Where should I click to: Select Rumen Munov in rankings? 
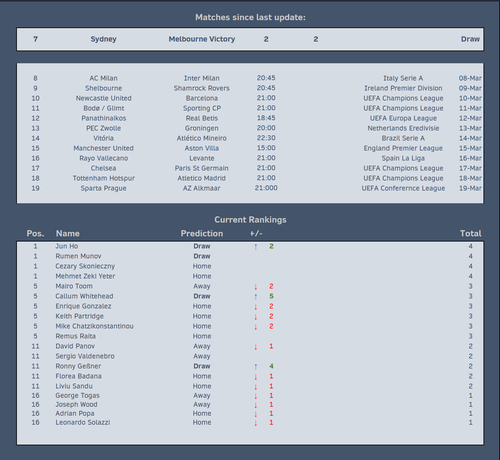78,256
